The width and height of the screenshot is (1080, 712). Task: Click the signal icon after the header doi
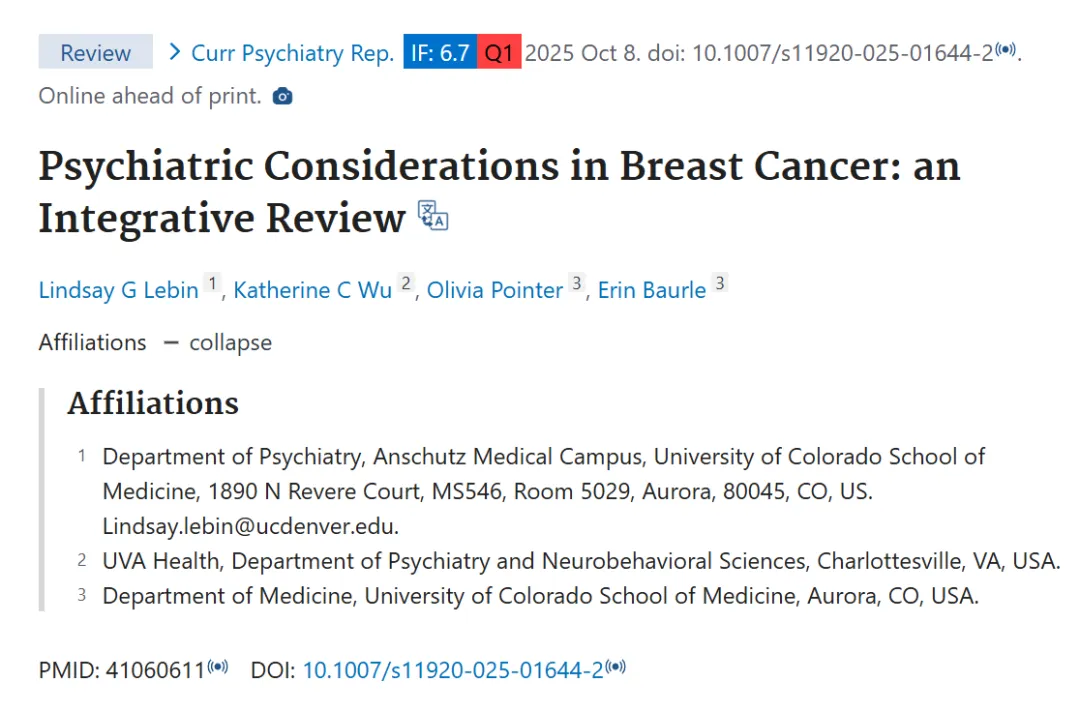pyautogui.click(x=1006, y=51)
